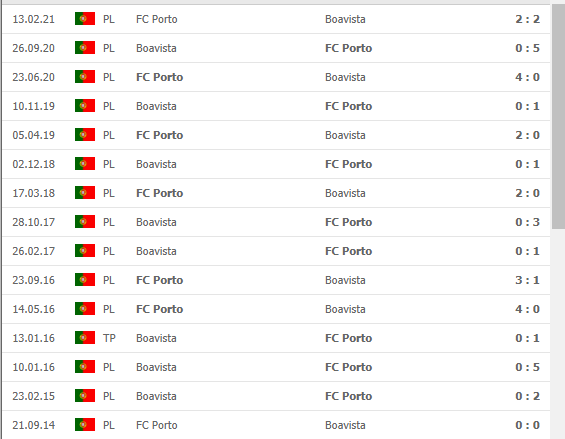The image size is (565, 439).
Task: Click the date 02.12.18 match row
Action: 34,164
